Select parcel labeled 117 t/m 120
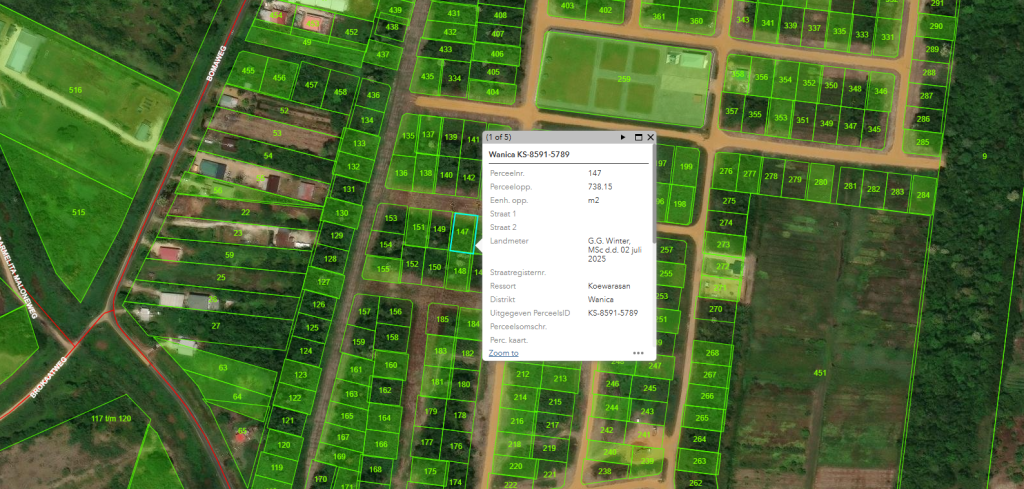The image size is (1024, 489). pyautogui.click(x=111, y=417)
